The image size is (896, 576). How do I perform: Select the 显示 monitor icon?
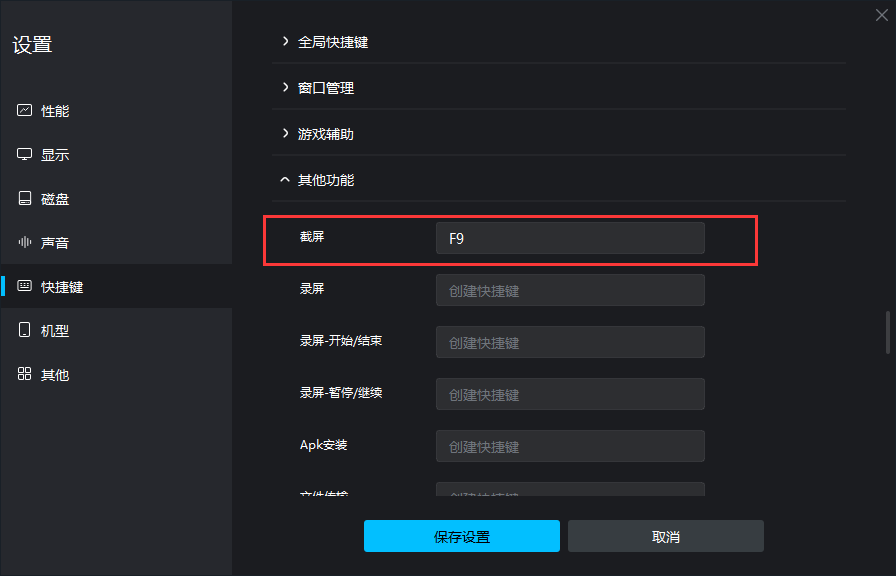pyautogui.click(x=24, y=154)
